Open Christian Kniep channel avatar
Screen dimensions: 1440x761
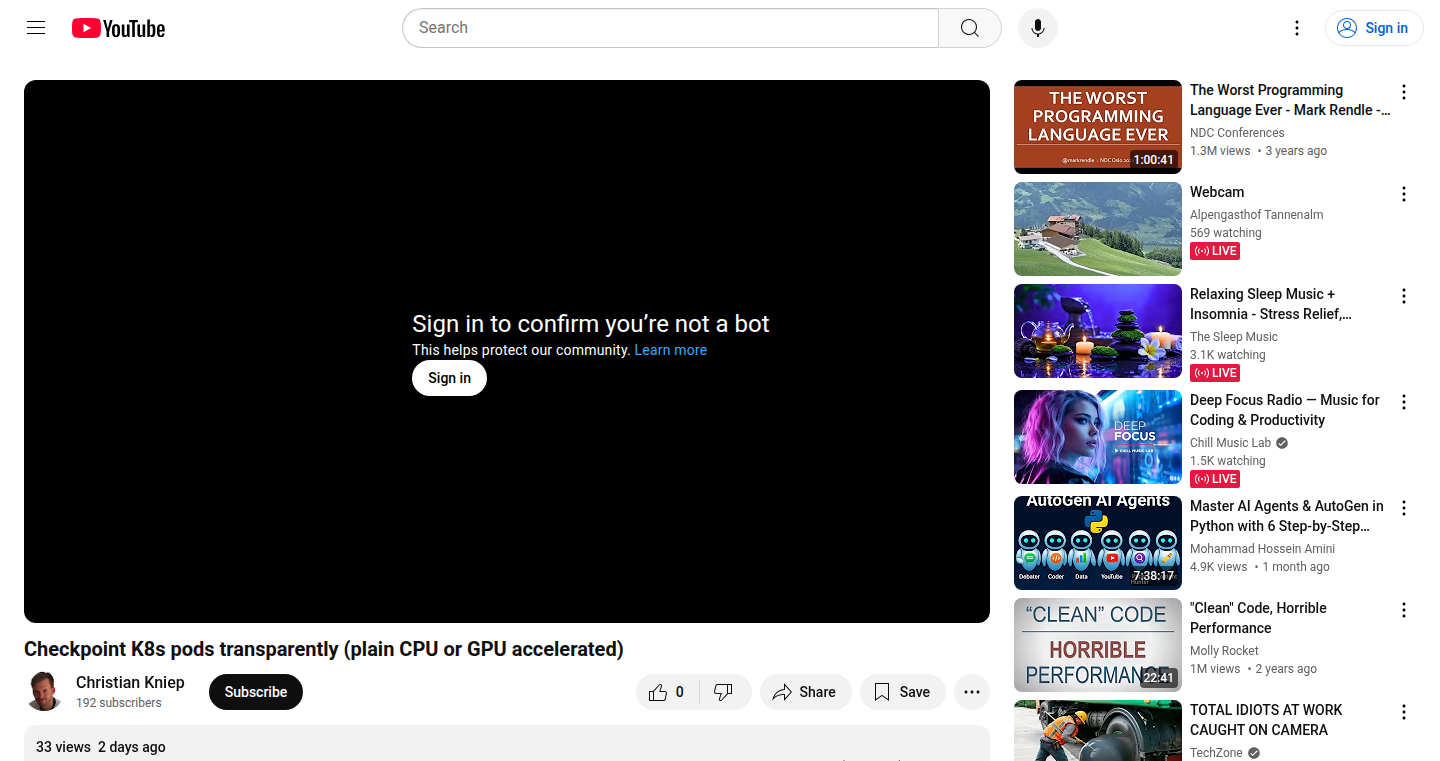coord(44,691)
